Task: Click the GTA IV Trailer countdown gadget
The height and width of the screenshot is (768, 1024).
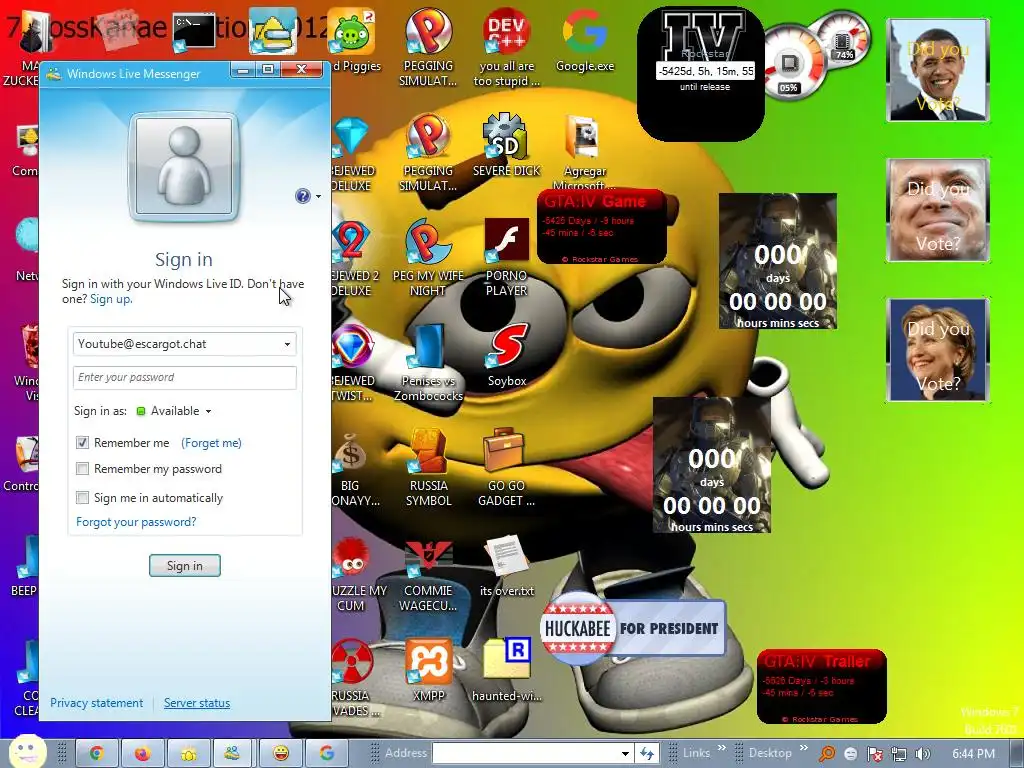Action: pyautogui.click(x=822, y=686)
